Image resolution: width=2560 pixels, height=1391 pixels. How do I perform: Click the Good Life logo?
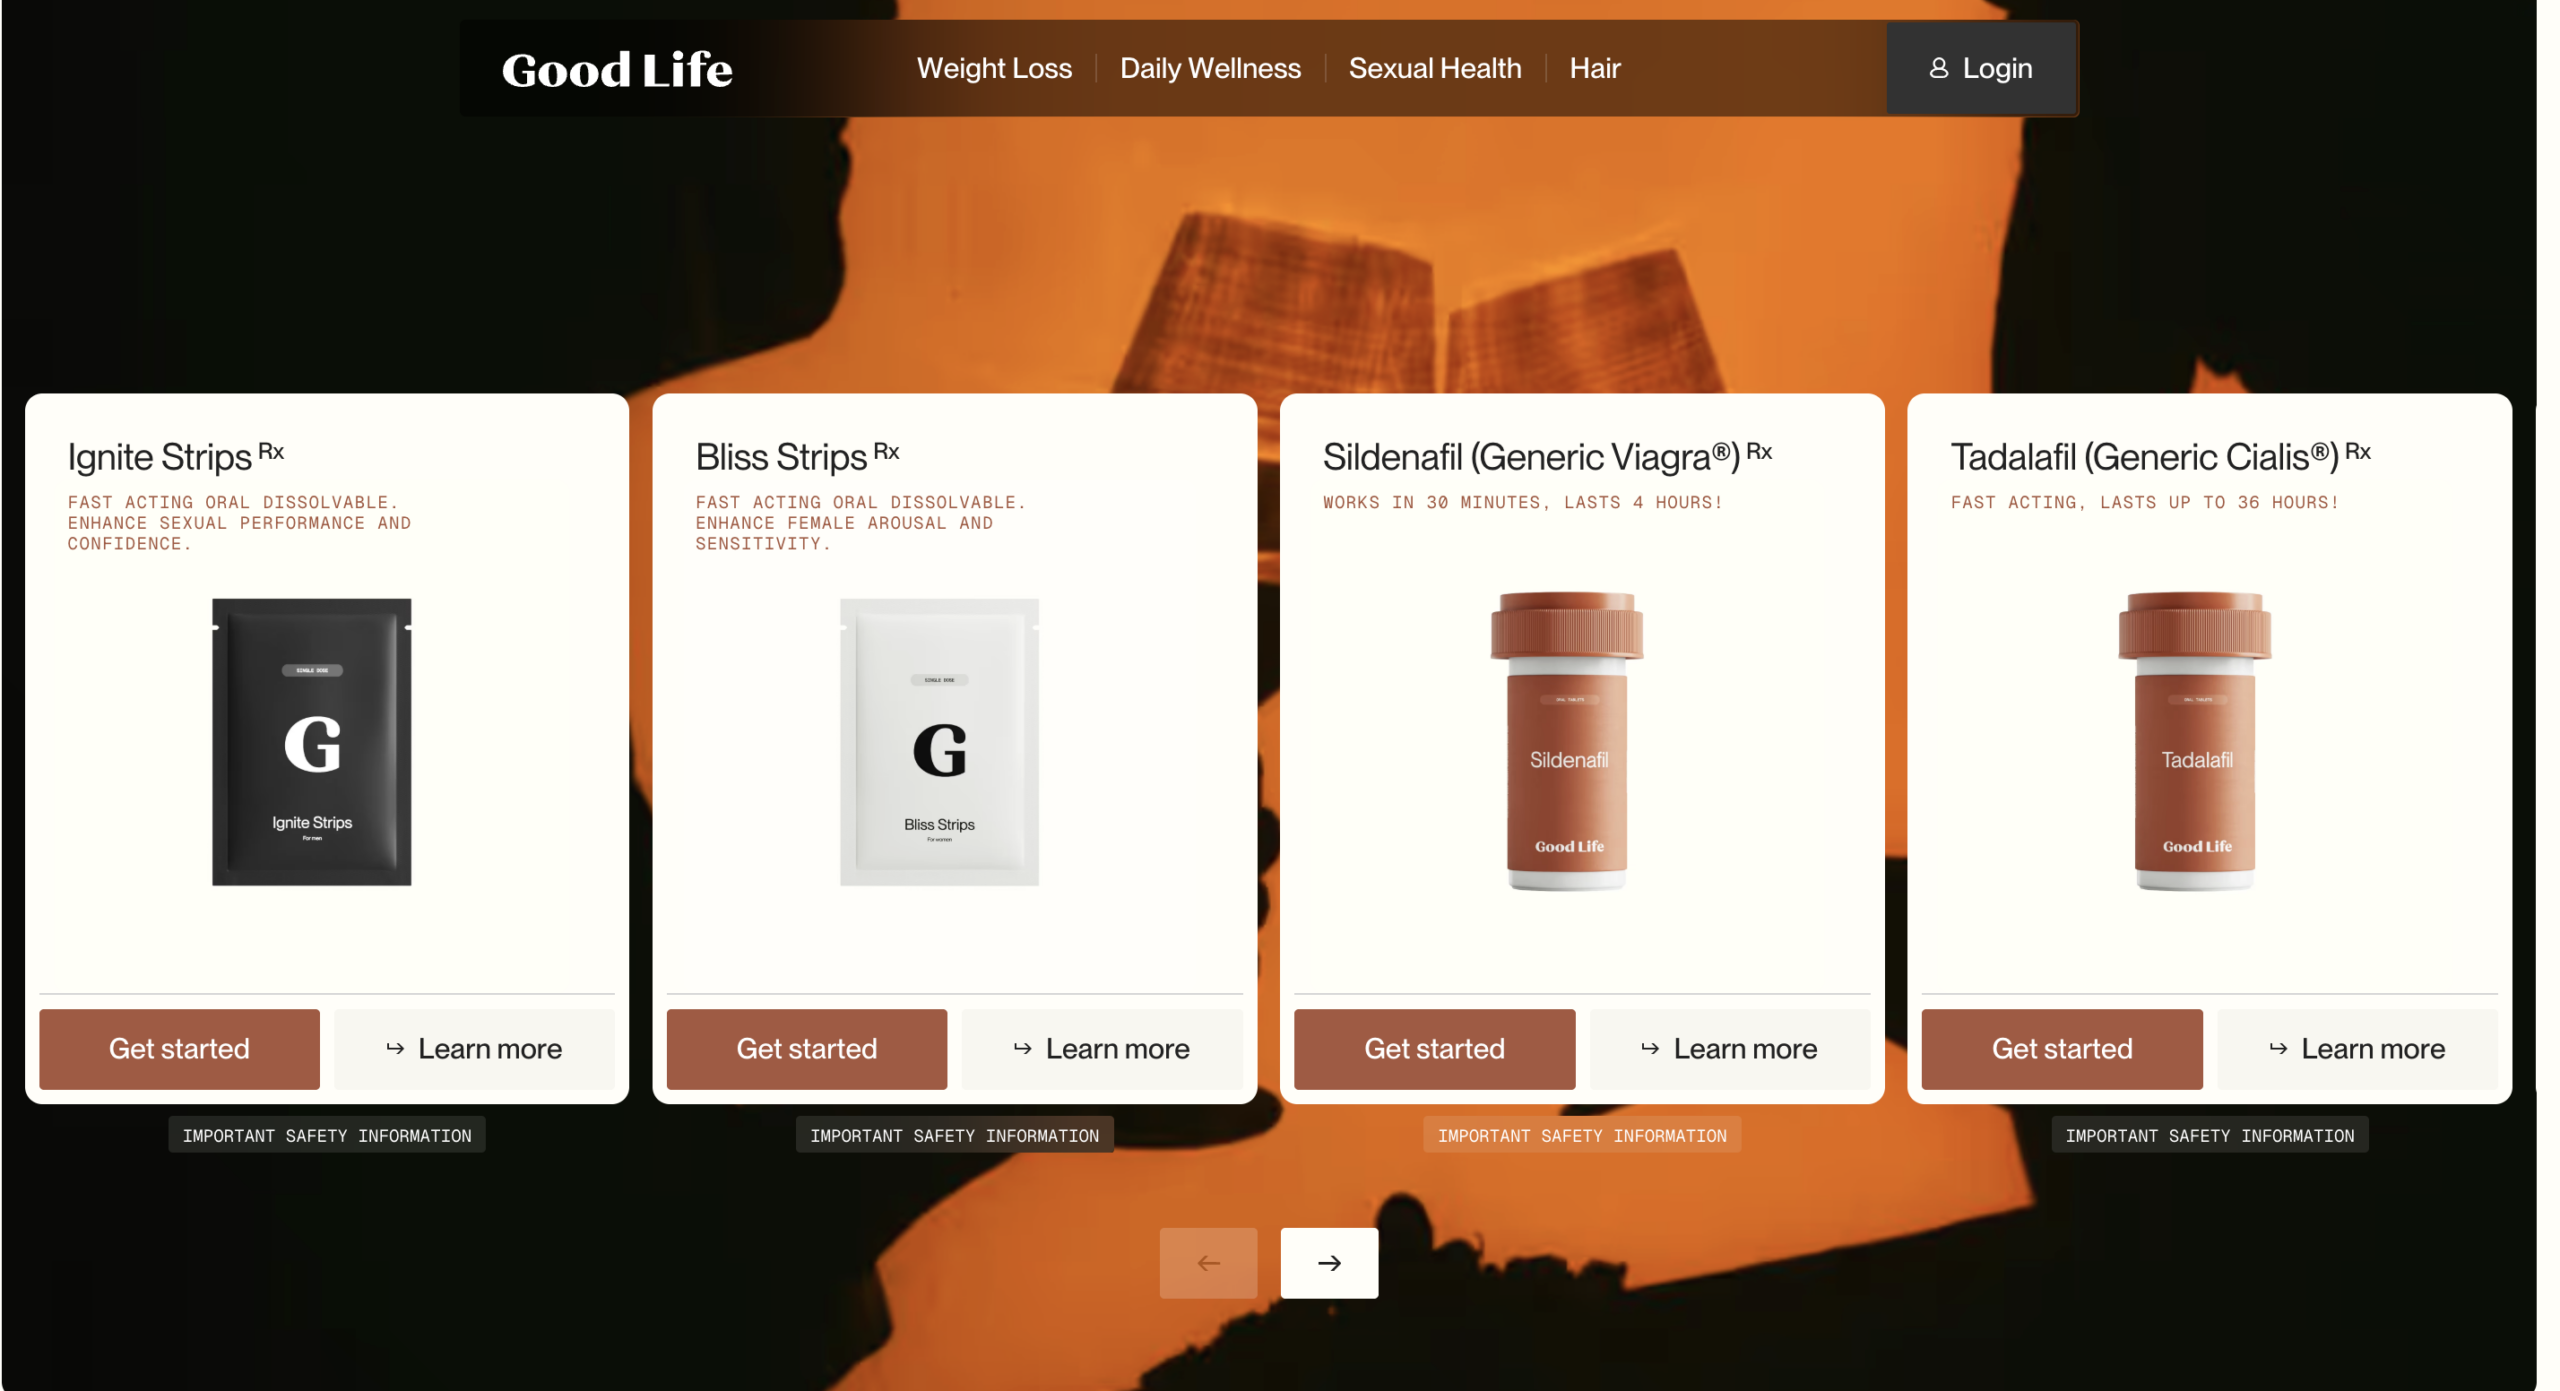[x=616, y=69]
